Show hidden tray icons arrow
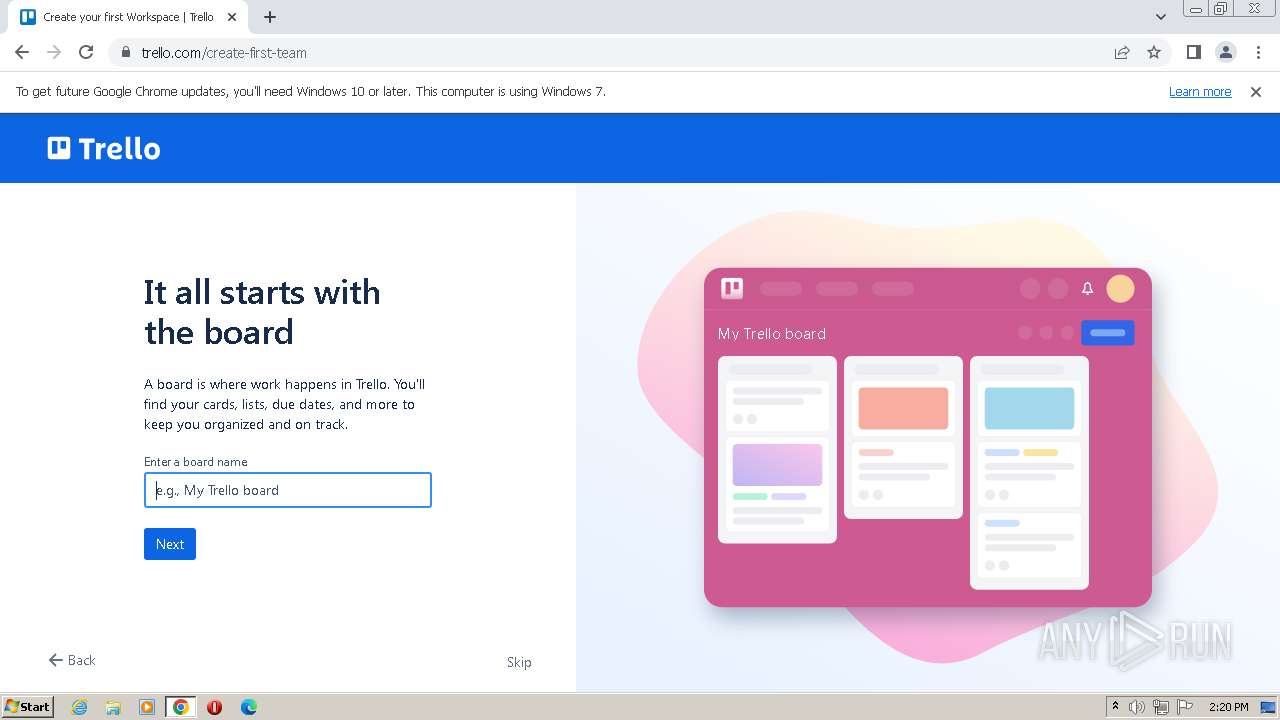The height and width of the screenshot is (720, 1280). pyautogui.click(x=1115, y=707)
